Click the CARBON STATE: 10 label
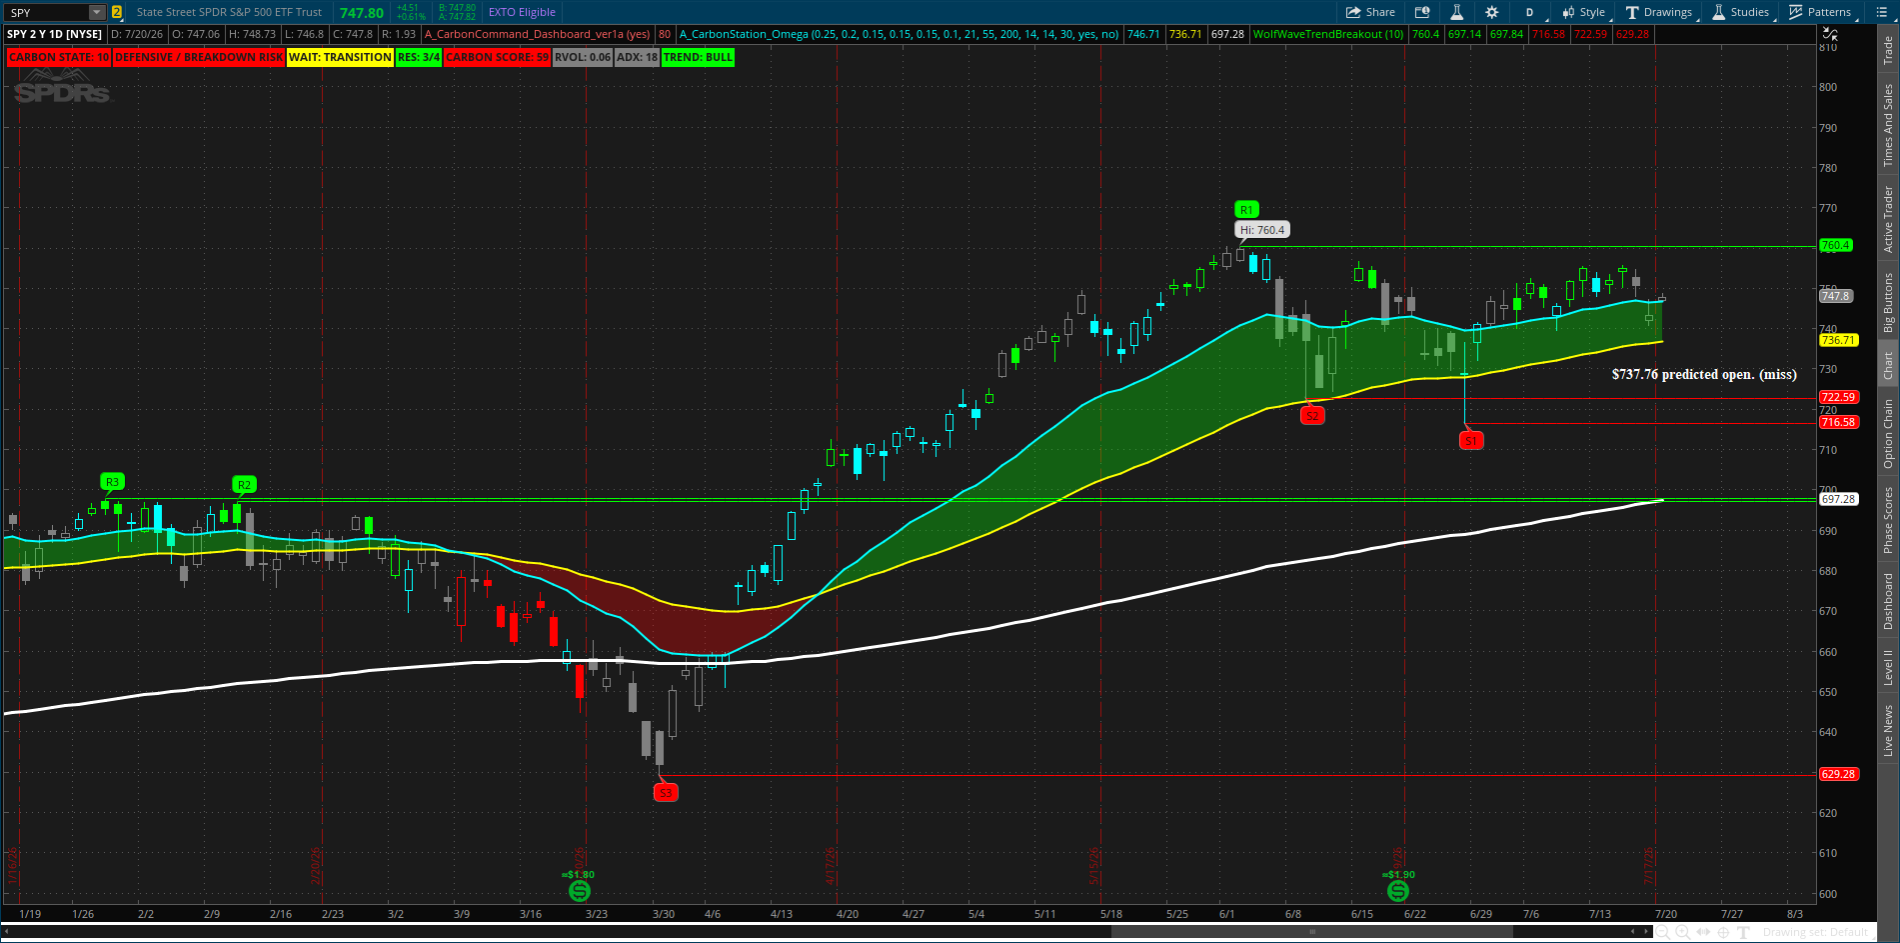 click(x=59, y=57)
